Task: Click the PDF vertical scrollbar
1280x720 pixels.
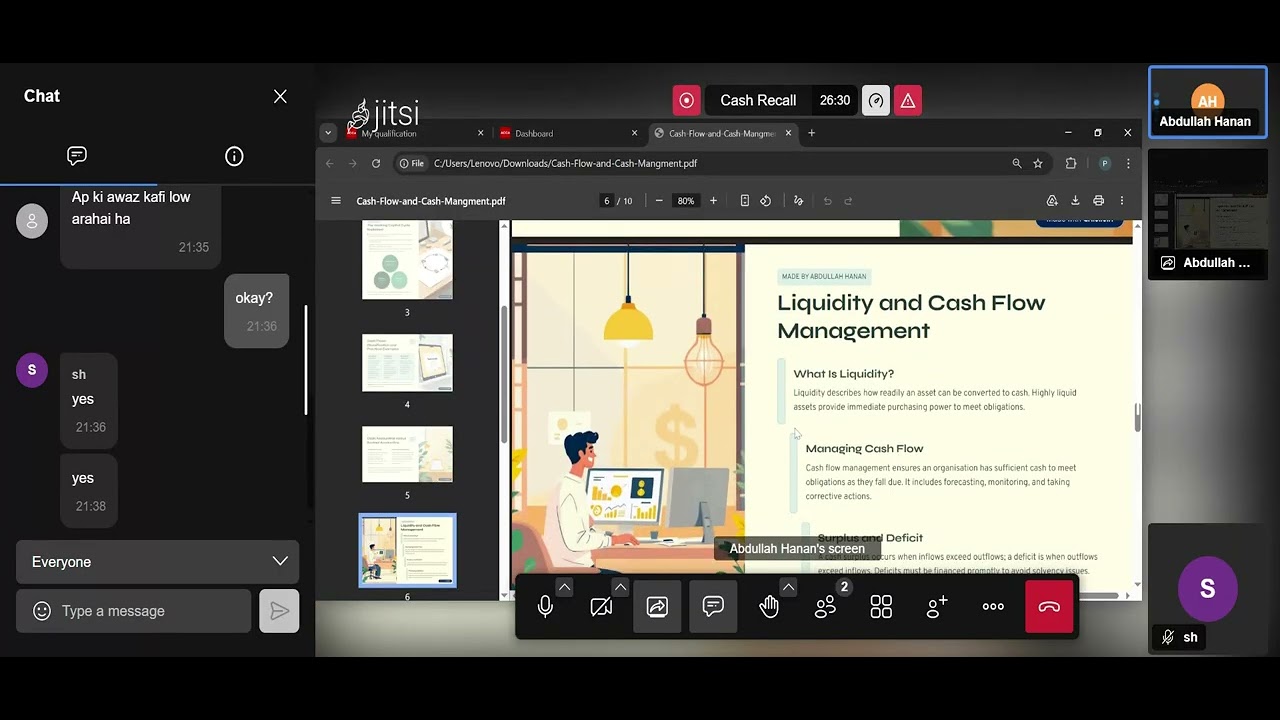Action: [x=1137, y=418]
